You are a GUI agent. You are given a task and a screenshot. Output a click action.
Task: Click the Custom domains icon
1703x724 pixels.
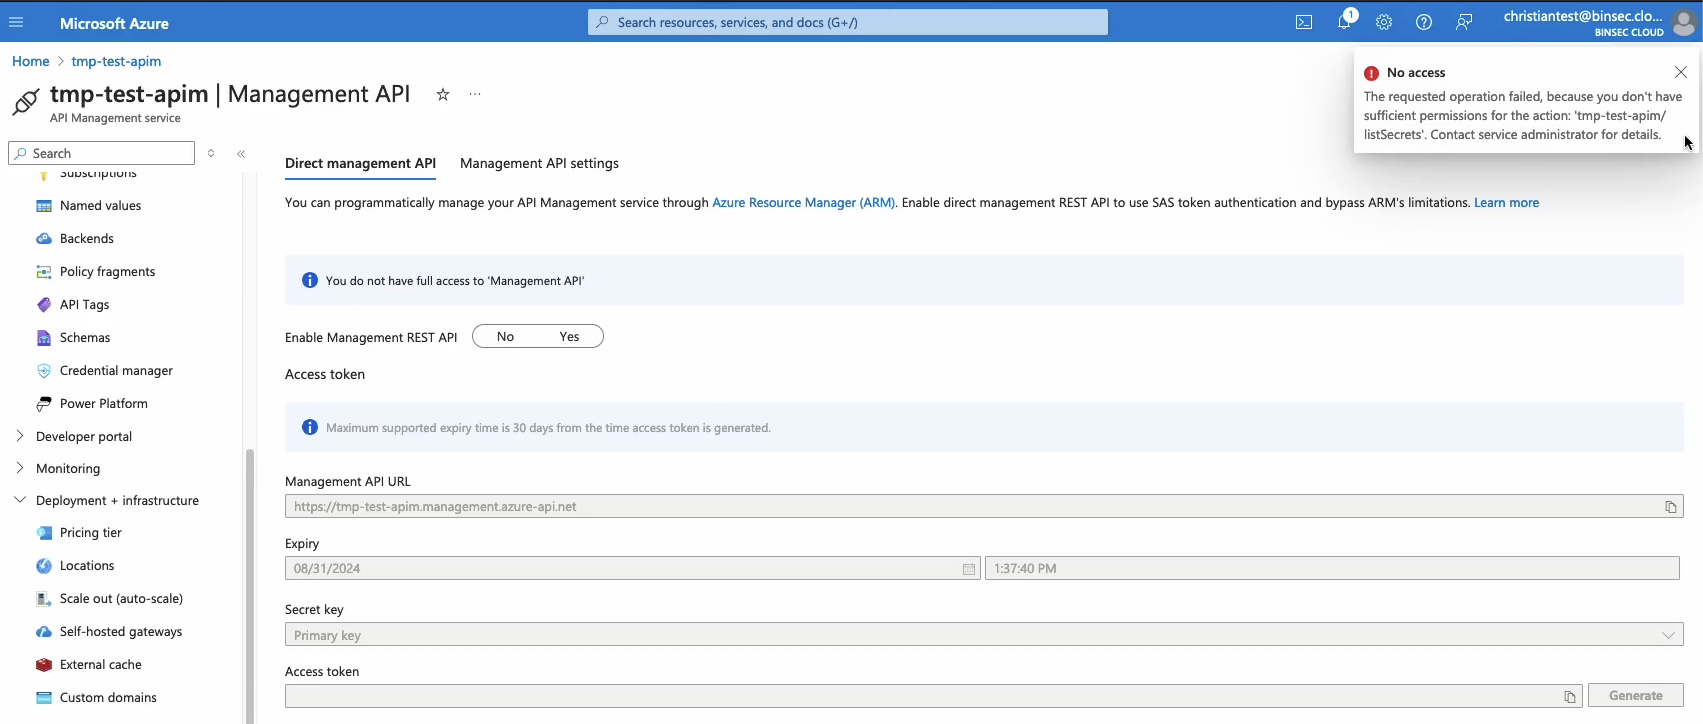pos(44,698)
